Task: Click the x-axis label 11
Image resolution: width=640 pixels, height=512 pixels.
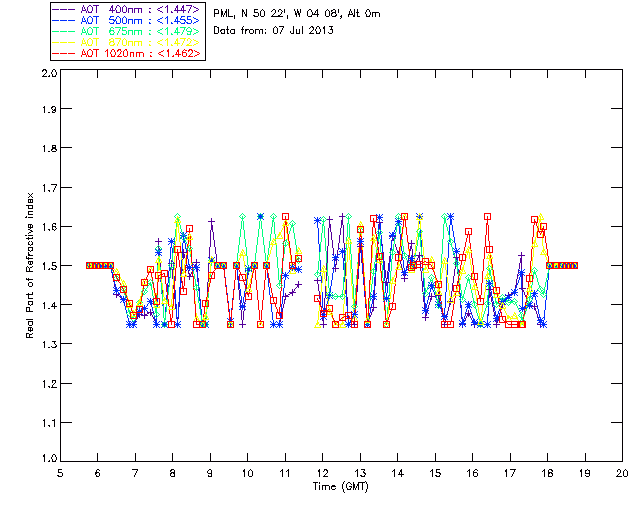Action: (285, 473)
